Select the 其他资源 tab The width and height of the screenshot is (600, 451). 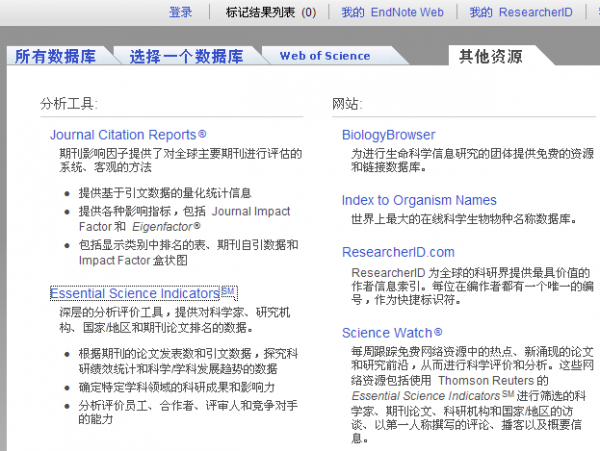click(491, 56)
